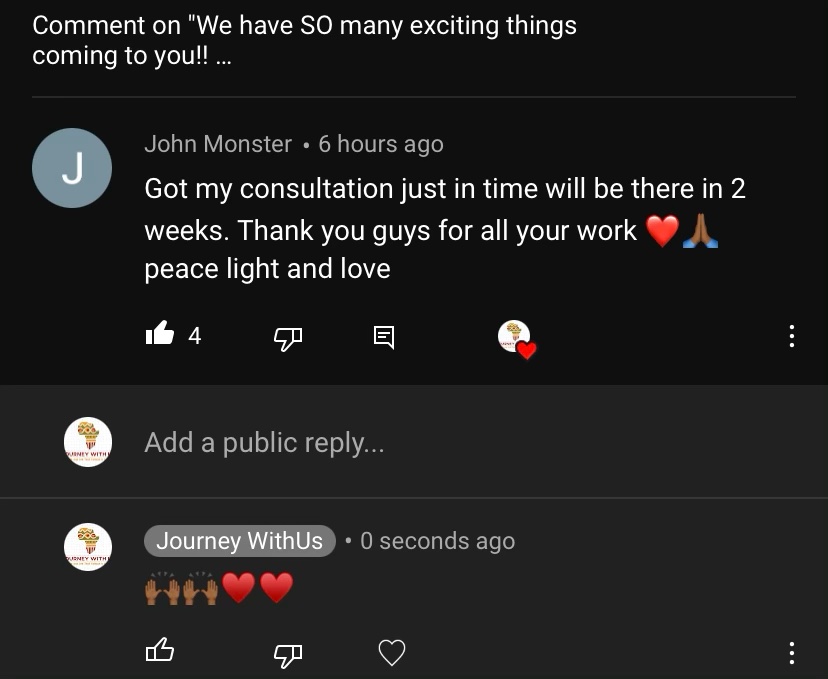
Task: Click the like count number 4
Action: 194,336
